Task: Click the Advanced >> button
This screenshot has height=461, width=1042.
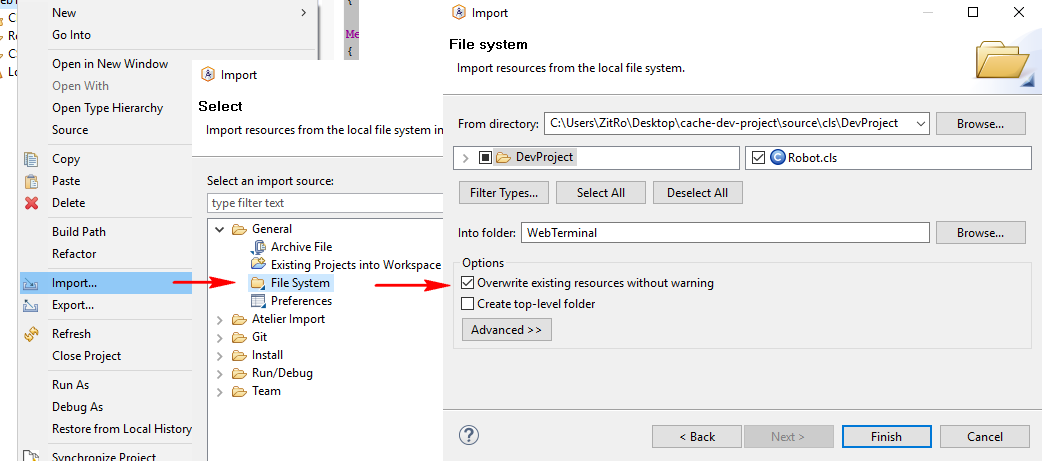Action: [x=506, y=330]
